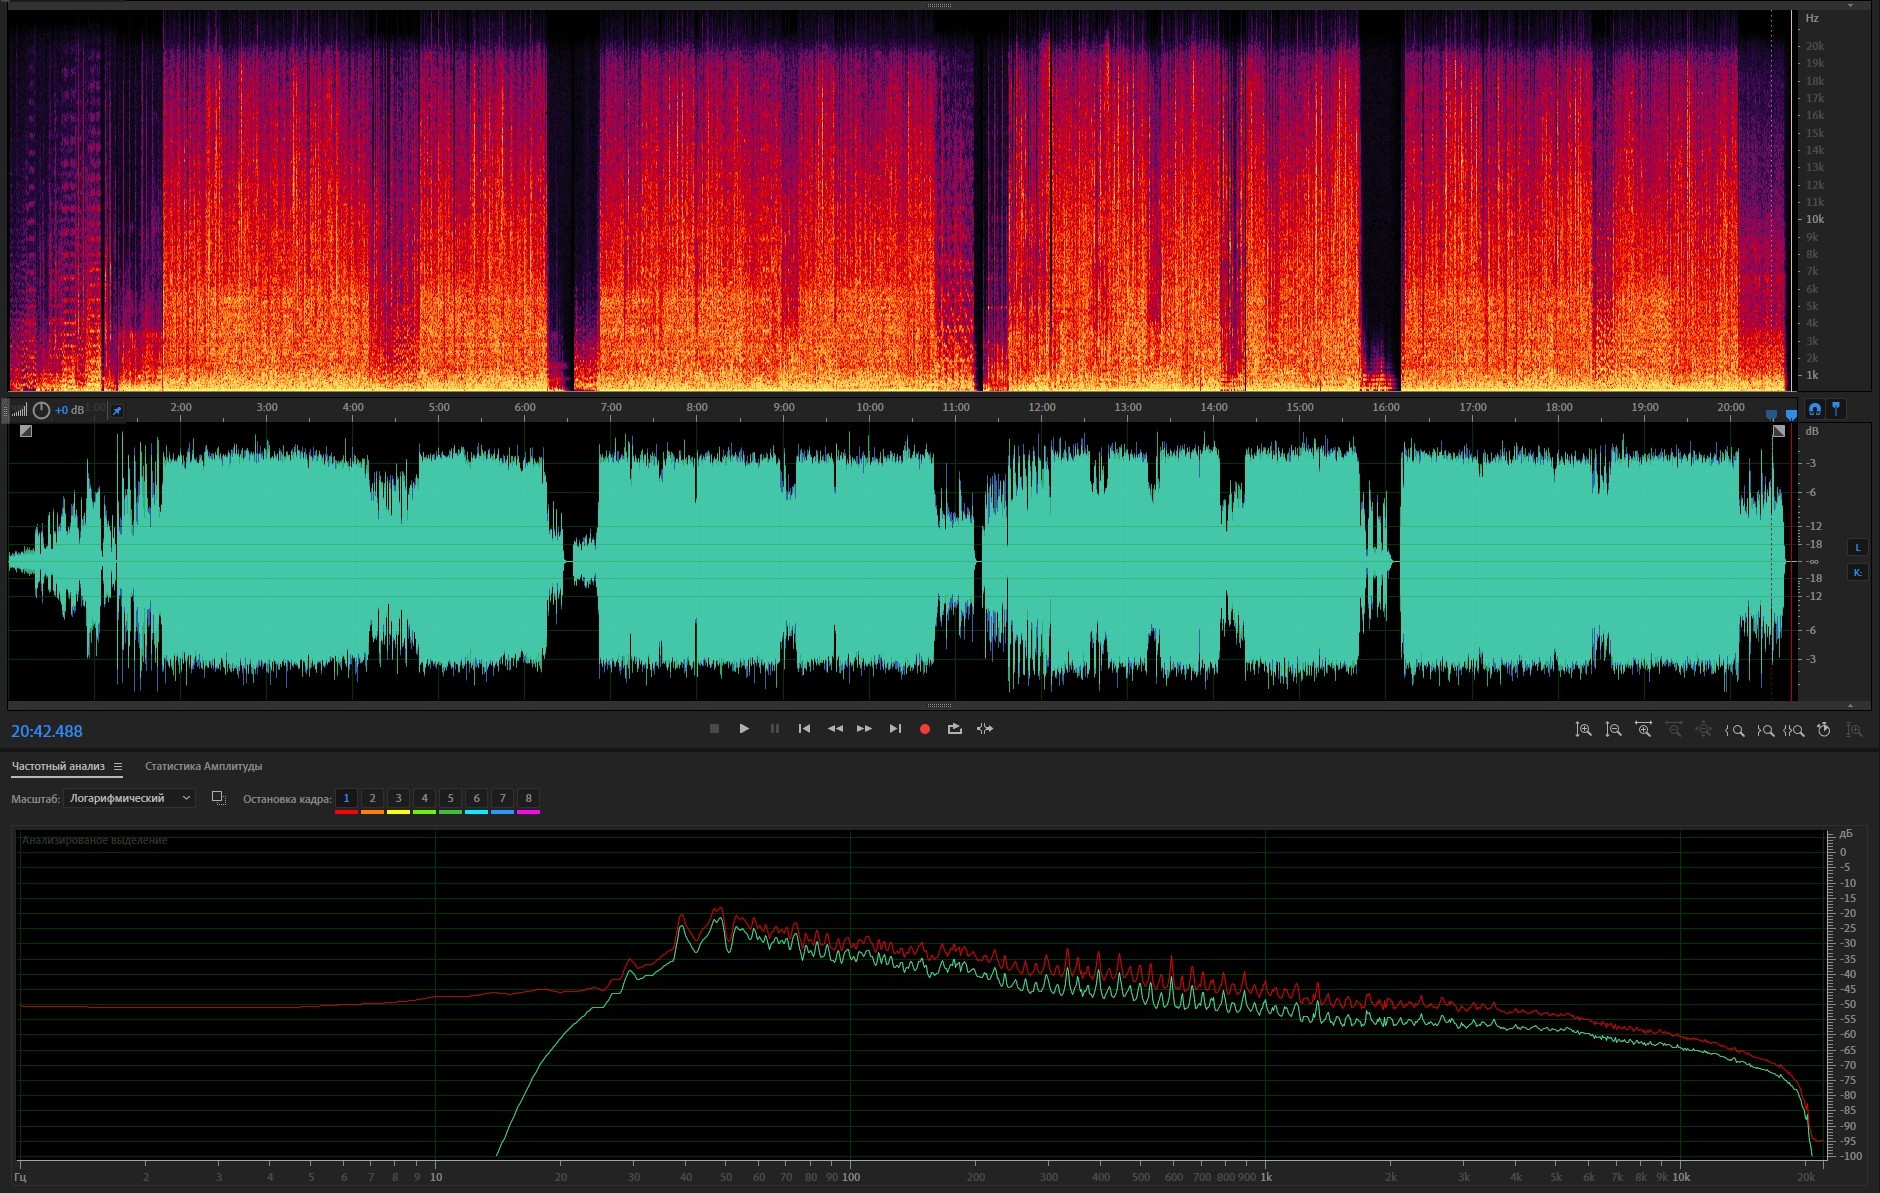Click zoom in amplitude icon
This screenshot has width=1880, height=1193.
[x=1584, y=730]
